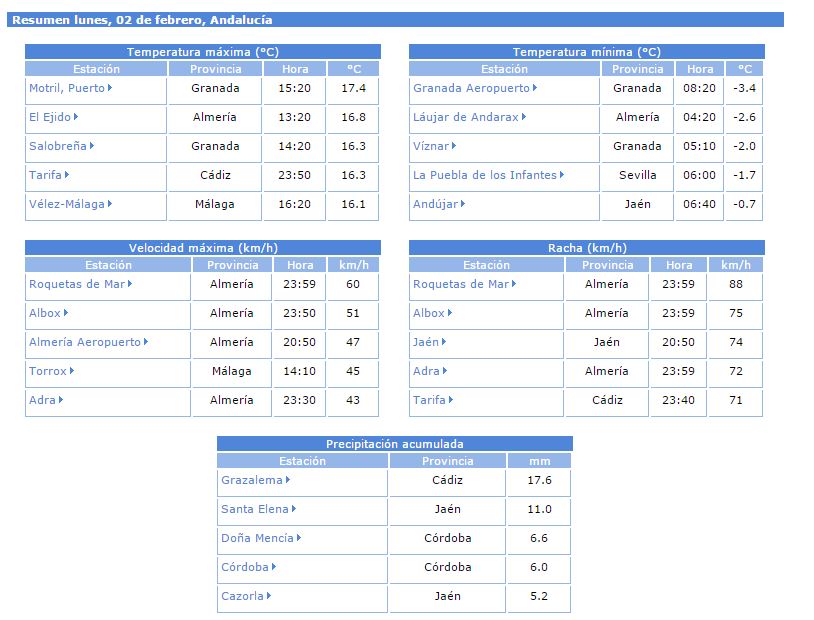This screenshot has height=620, width=814.
Task: Click the arrow icon after Vélez-Málaga
Action: coord(111,204)
